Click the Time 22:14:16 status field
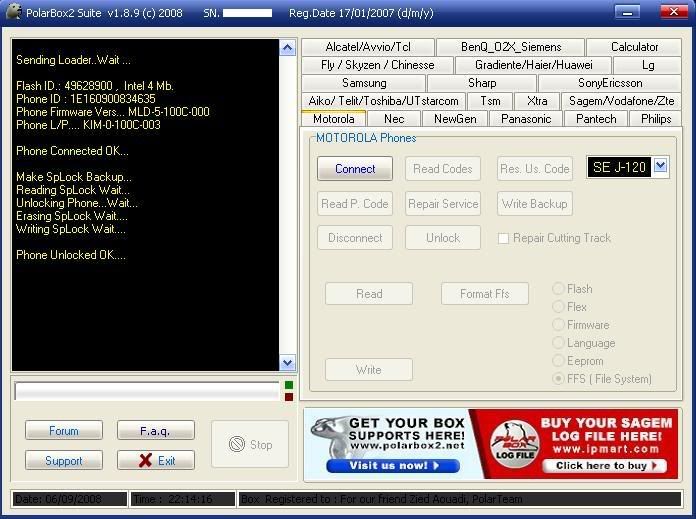This screenshot has height=519, width=696. tap(183, 499)
